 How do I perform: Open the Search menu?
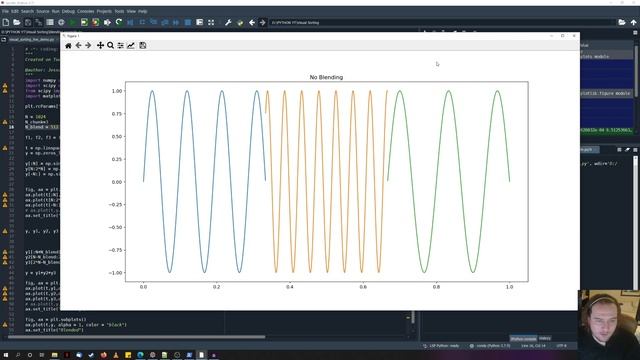tap(27, 11)
